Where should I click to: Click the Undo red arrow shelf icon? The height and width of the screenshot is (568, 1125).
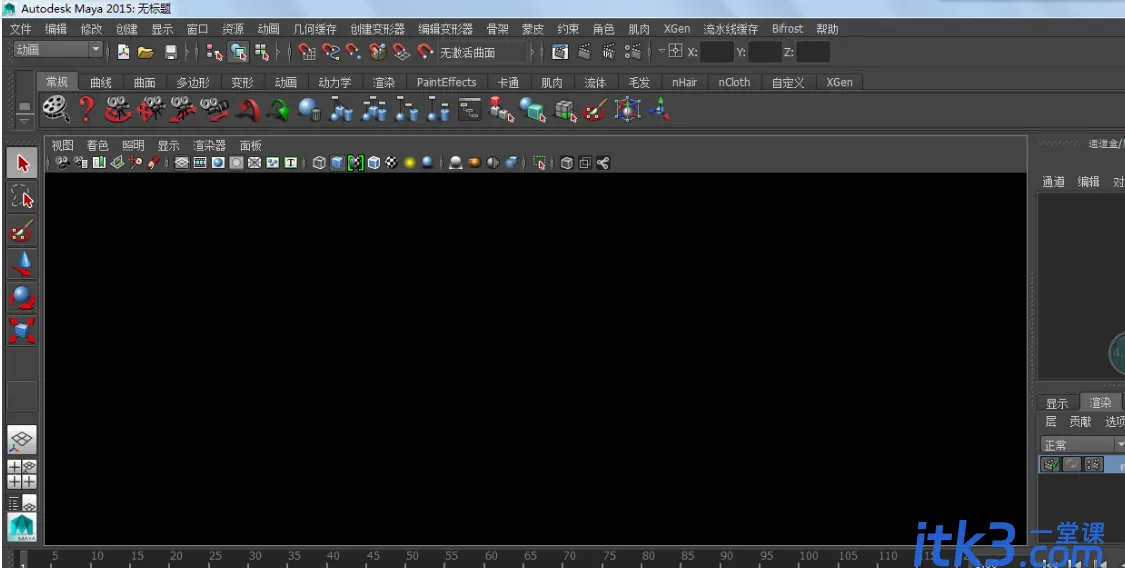pyautogui.click(x=248, y=110)
